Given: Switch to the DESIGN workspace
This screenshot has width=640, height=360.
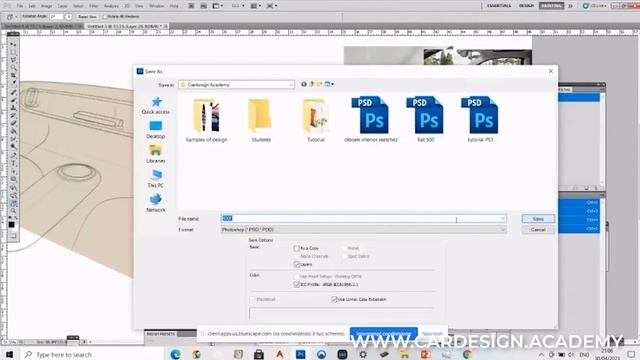Looking at the screenshot, I should [x=526, y=6].
